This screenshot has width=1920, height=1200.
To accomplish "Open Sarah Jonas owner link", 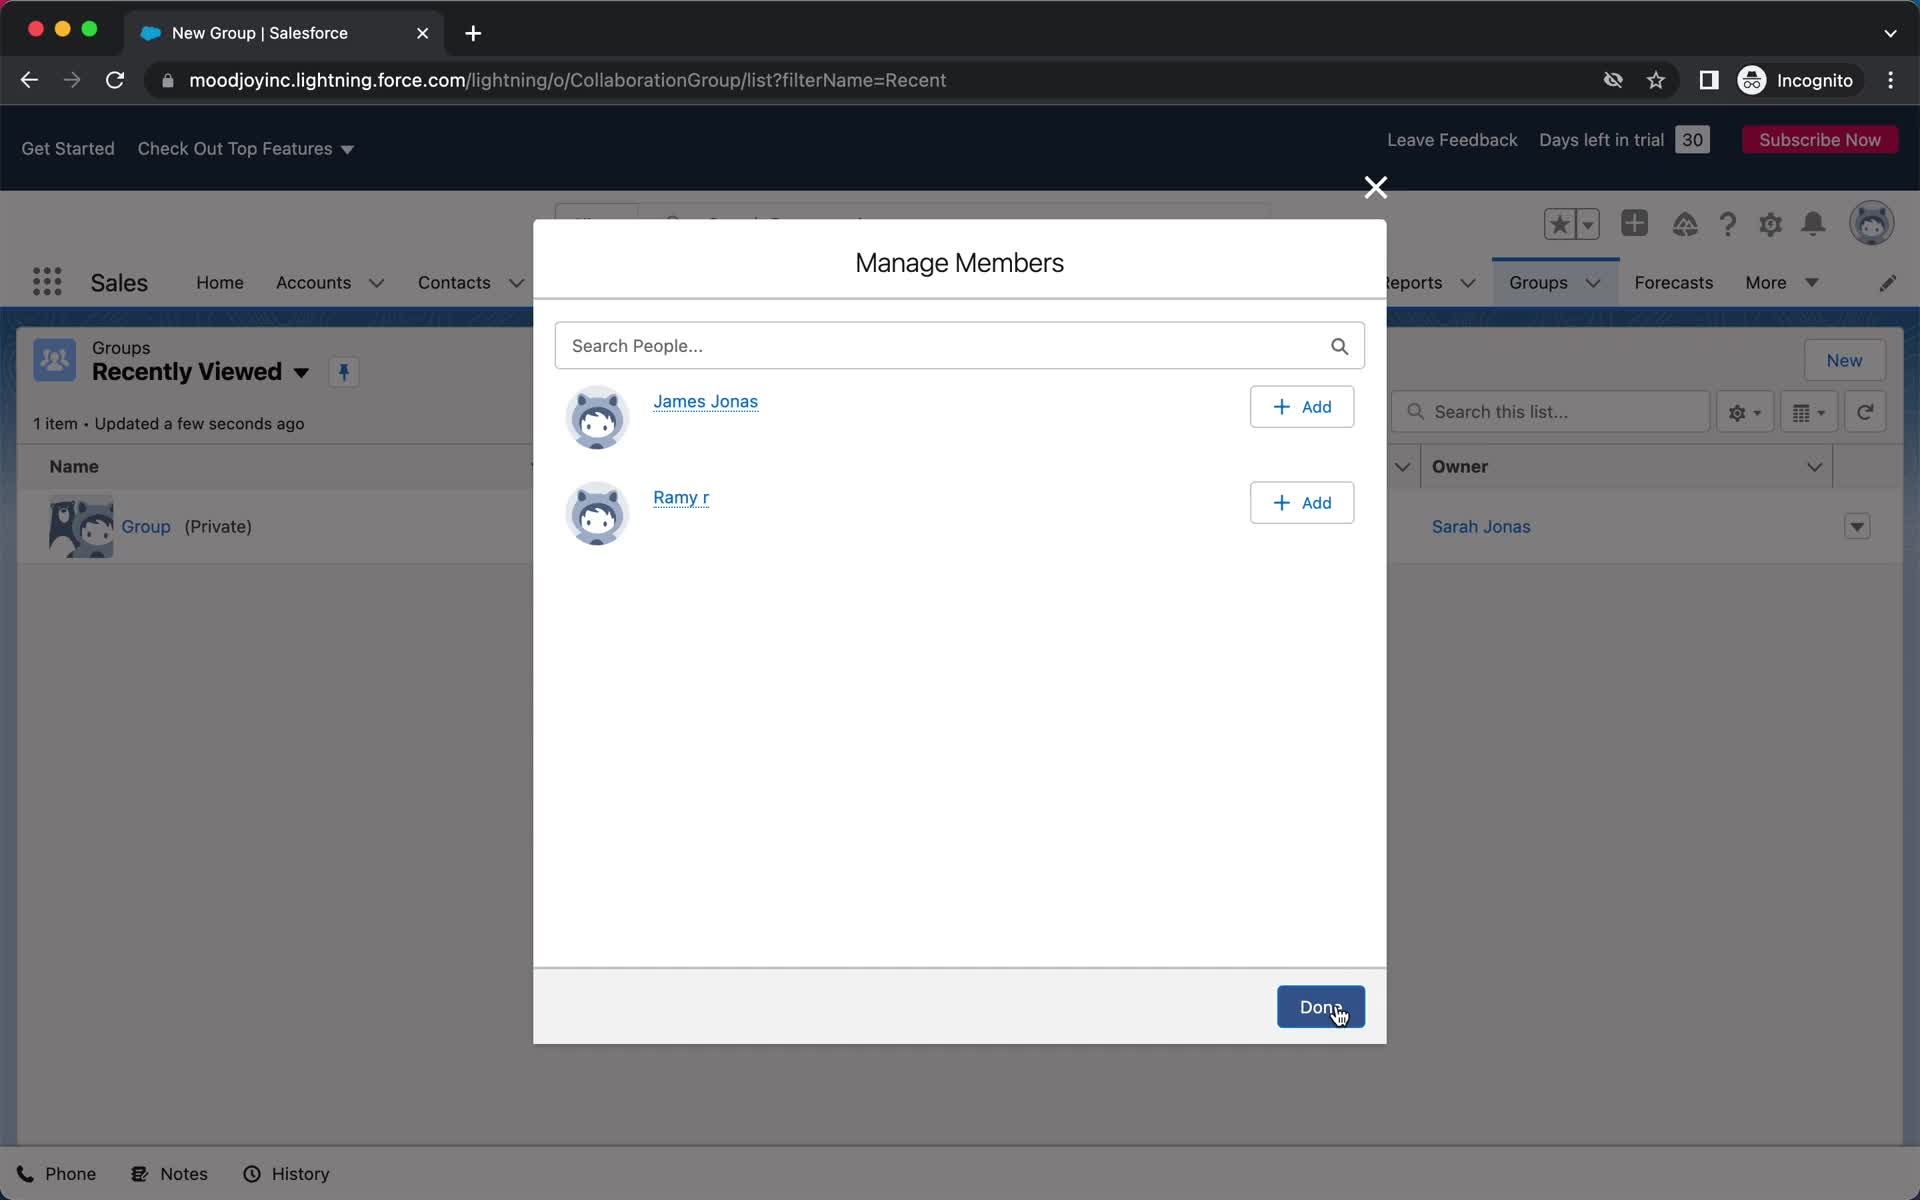I will (x=1480, y=527).
